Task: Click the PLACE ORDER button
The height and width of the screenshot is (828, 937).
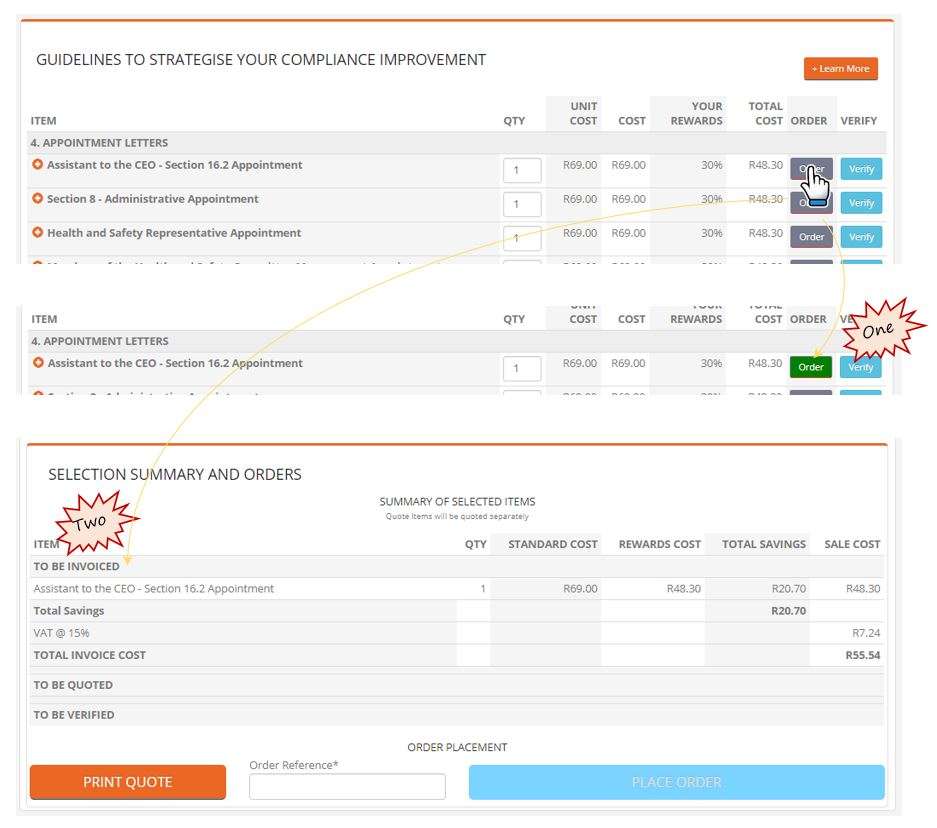Action: pos(676,783)
